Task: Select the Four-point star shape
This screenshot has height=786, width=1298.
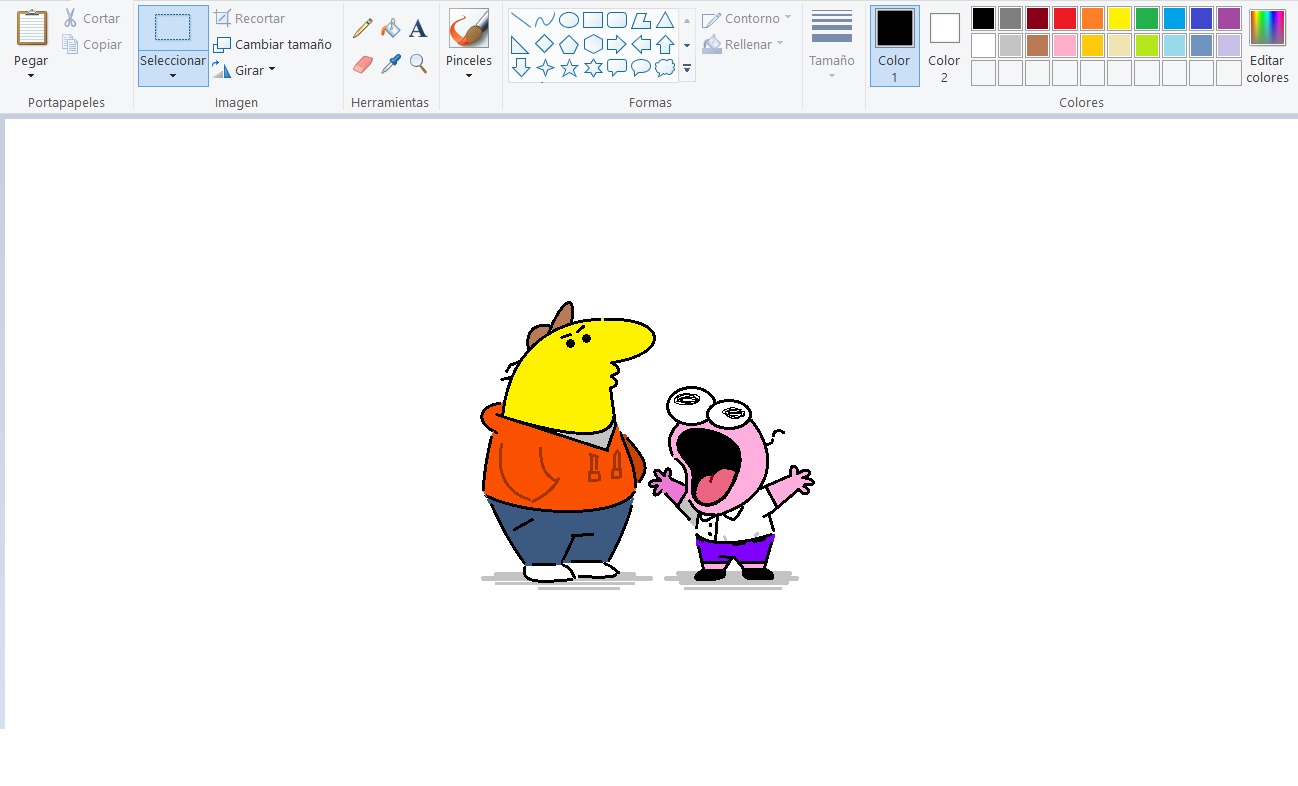Action: point(545,68)
